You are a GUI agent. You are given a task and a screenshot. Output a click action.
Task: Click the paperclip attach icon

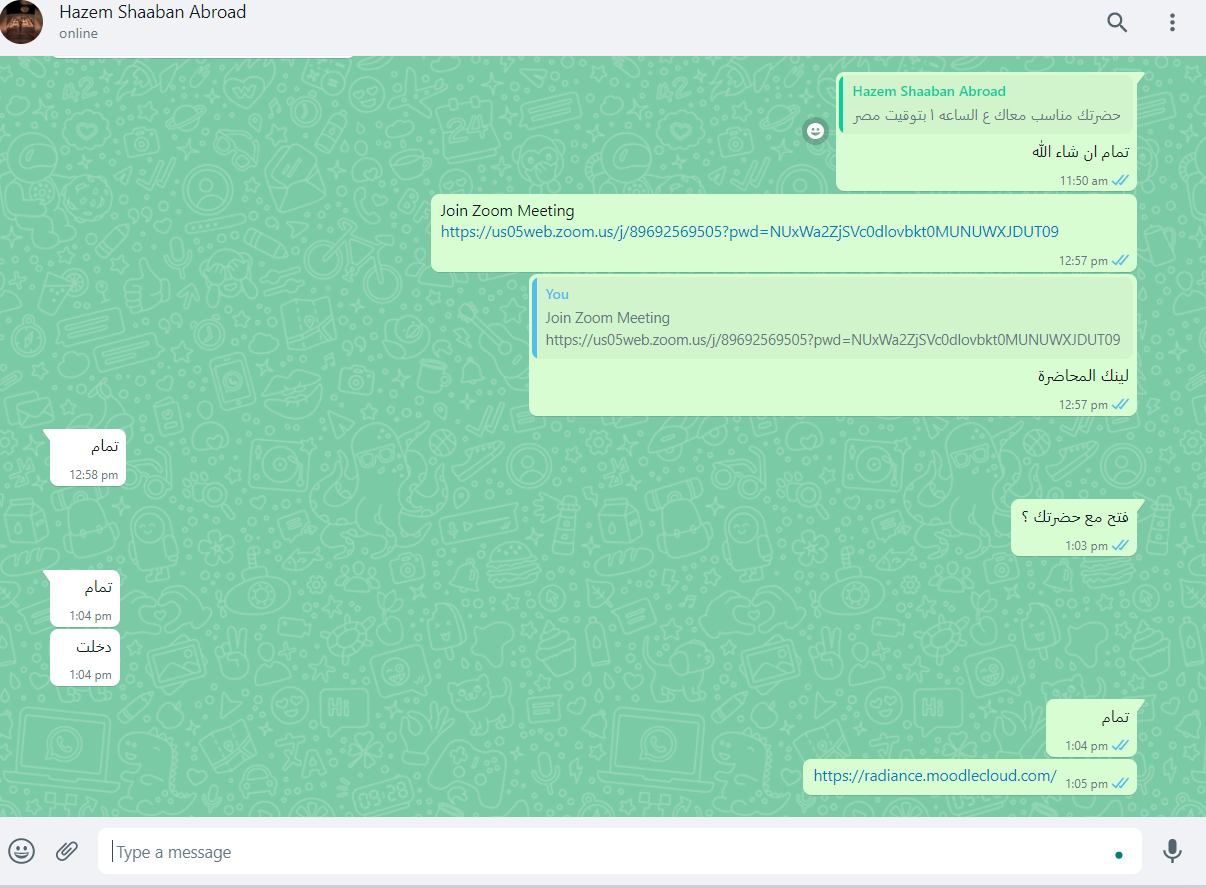click(67, 851)
